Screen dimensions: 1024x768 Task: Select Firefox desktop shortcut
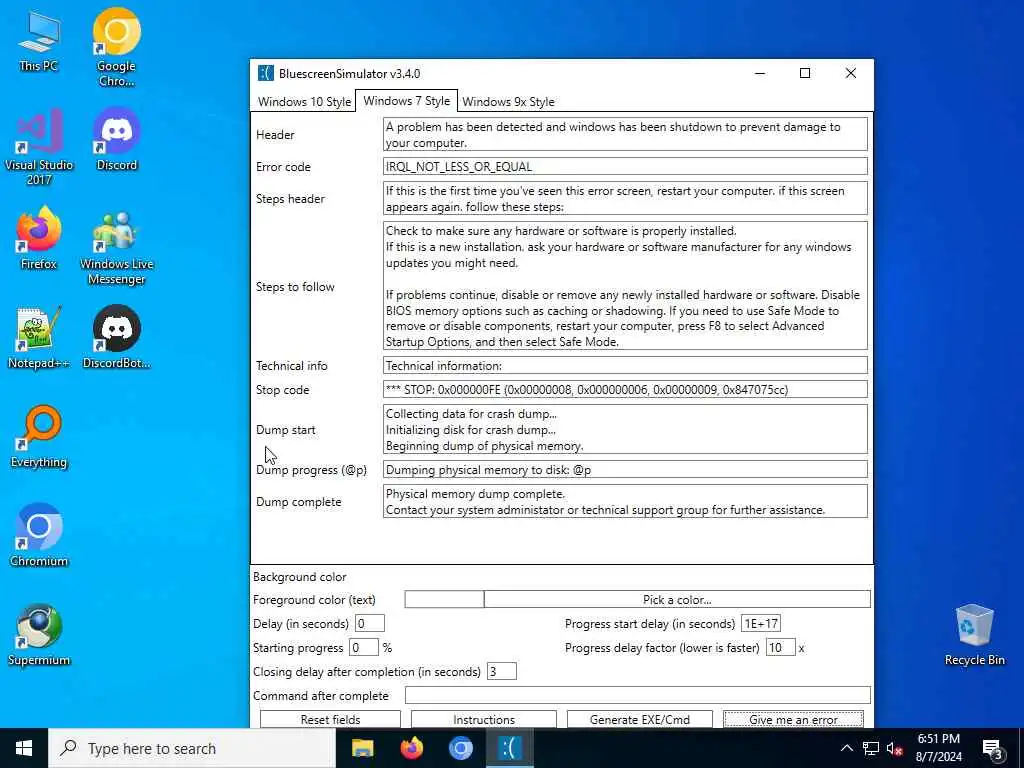pos(39,239)
